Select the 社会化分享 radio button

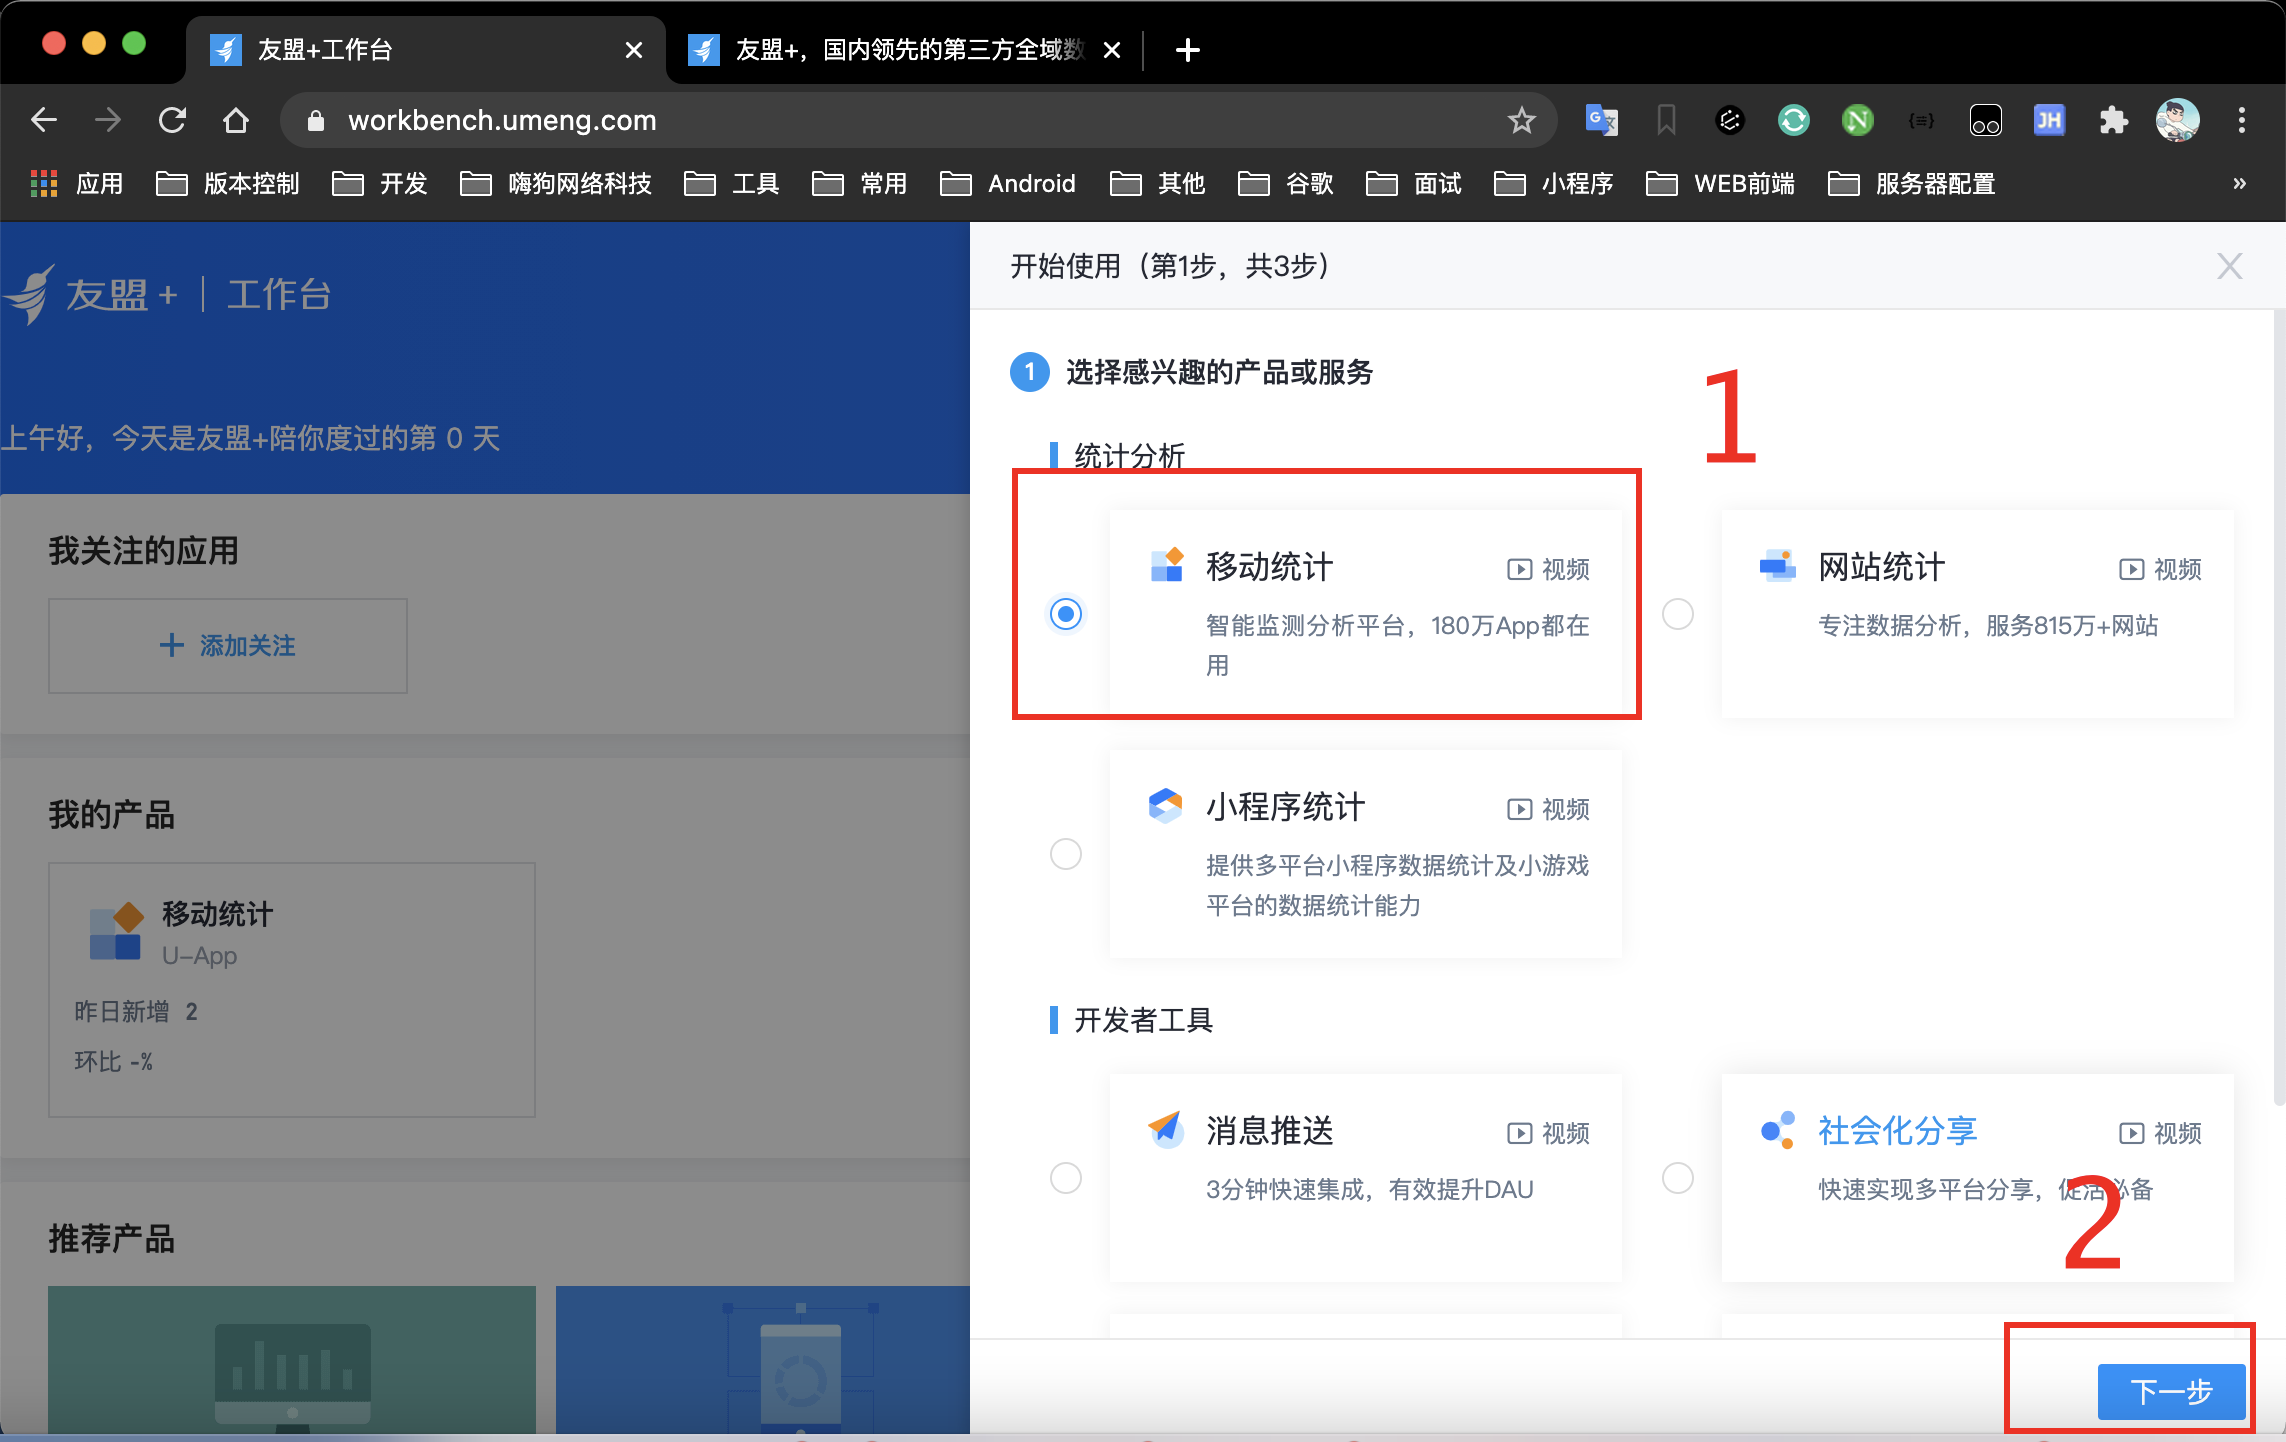click(1678, 1178)
